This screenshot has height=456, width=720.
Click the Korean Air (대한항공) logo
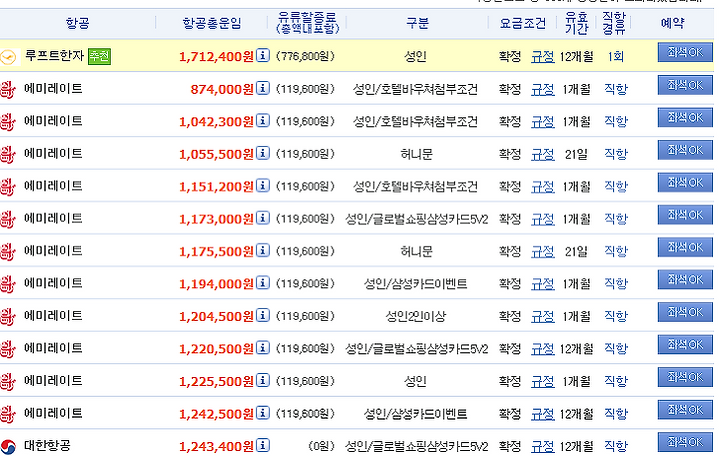point(8,446)
